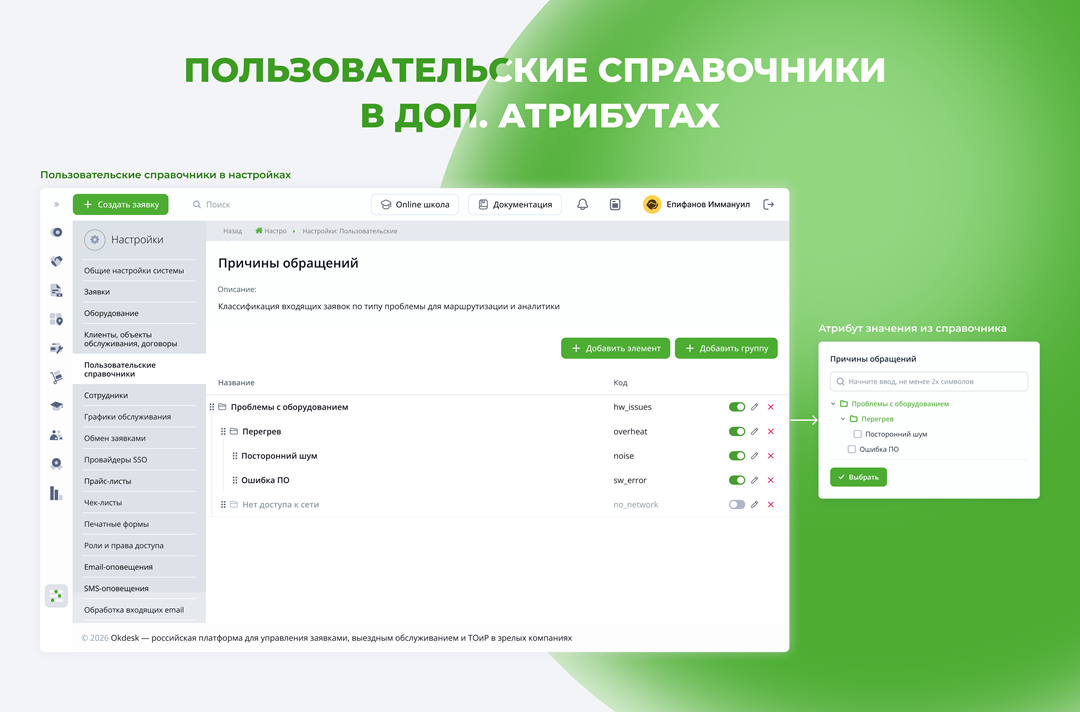Click the Настройки gear icon

pyautogui.click(x=95, y=240)
